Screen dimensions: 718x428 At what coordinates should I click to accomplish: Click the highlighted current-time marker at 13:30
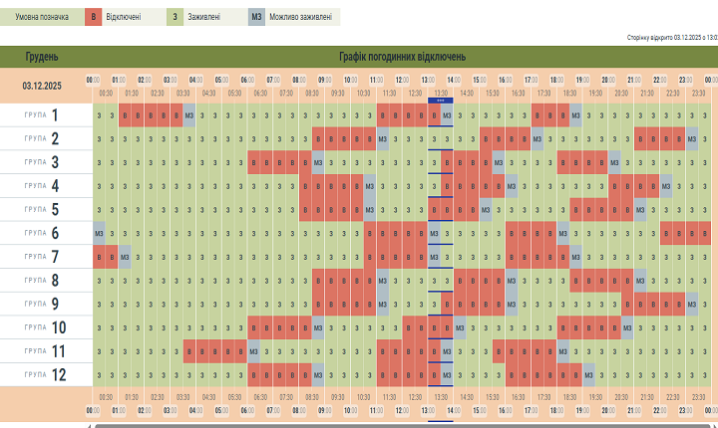(440, 98)
